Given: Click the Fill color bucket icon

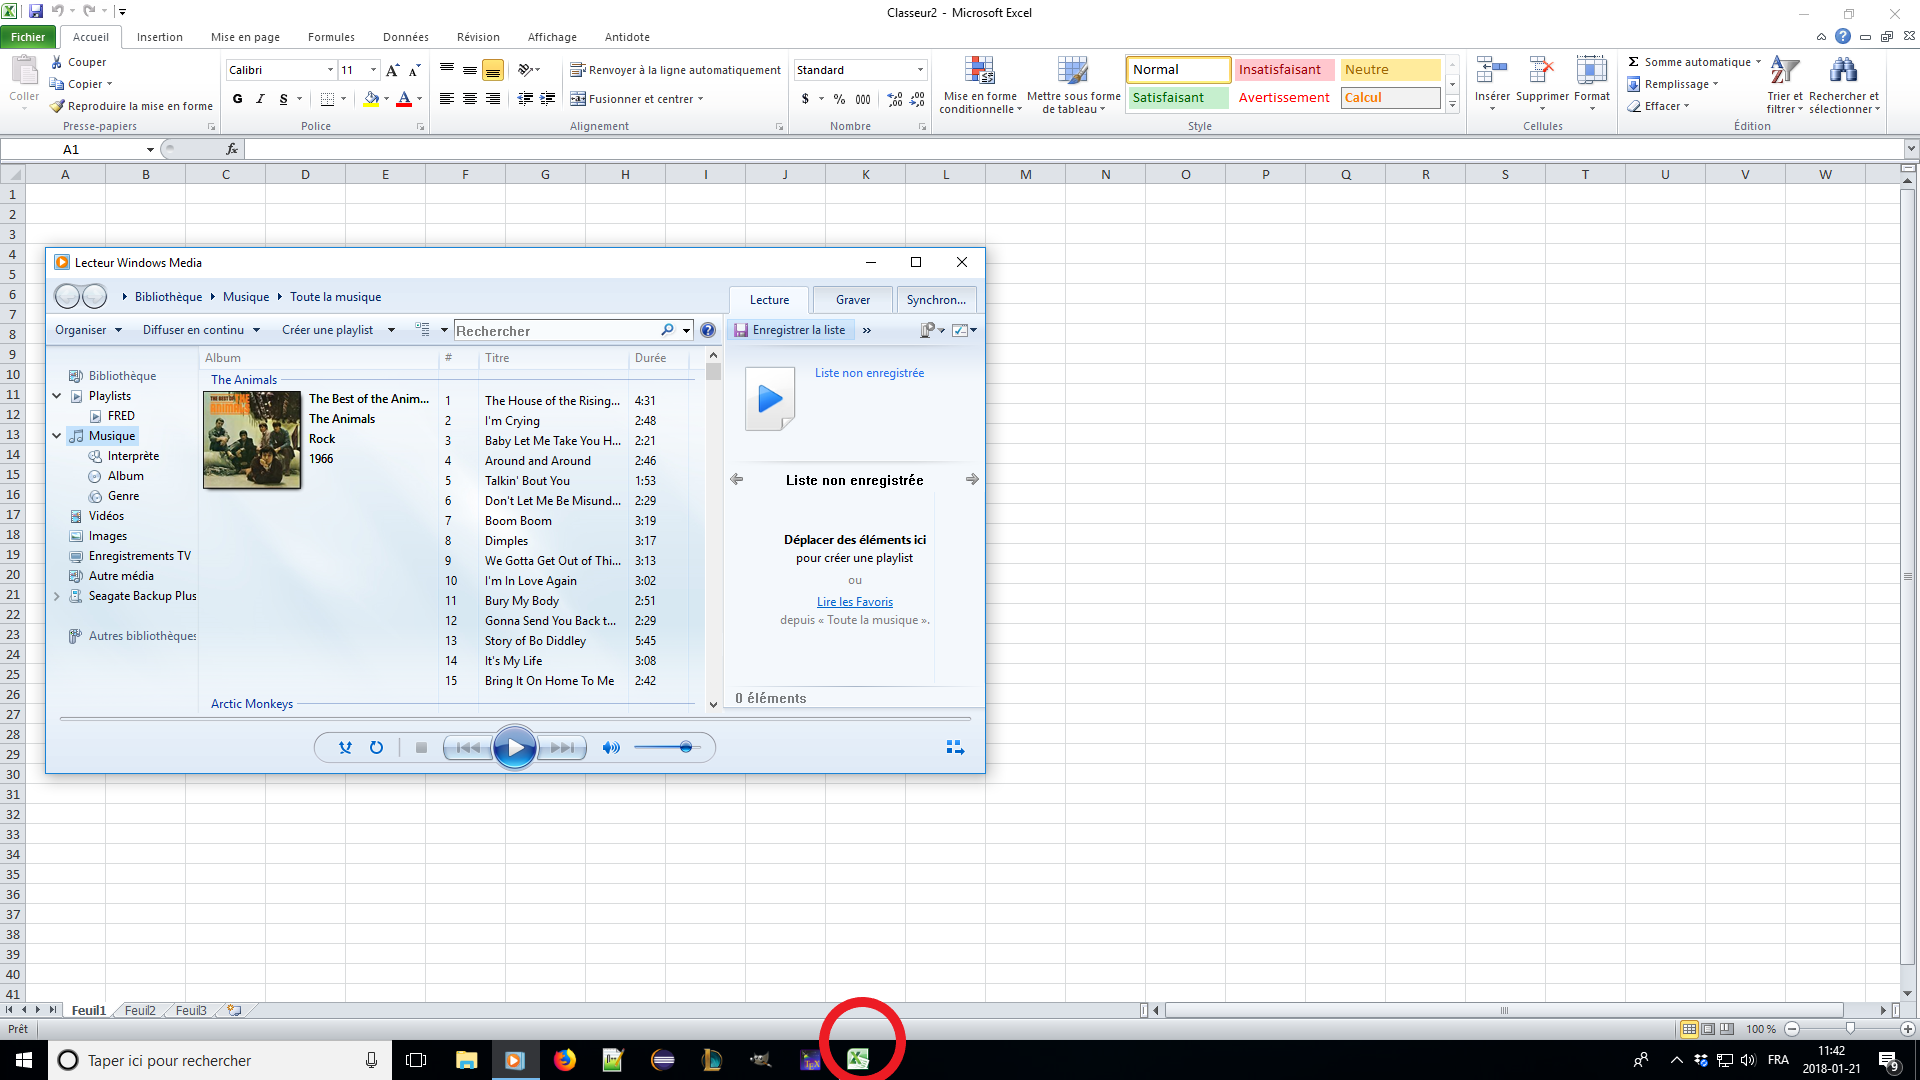Looking at the screenshot, I should click(x=371, y=99).
